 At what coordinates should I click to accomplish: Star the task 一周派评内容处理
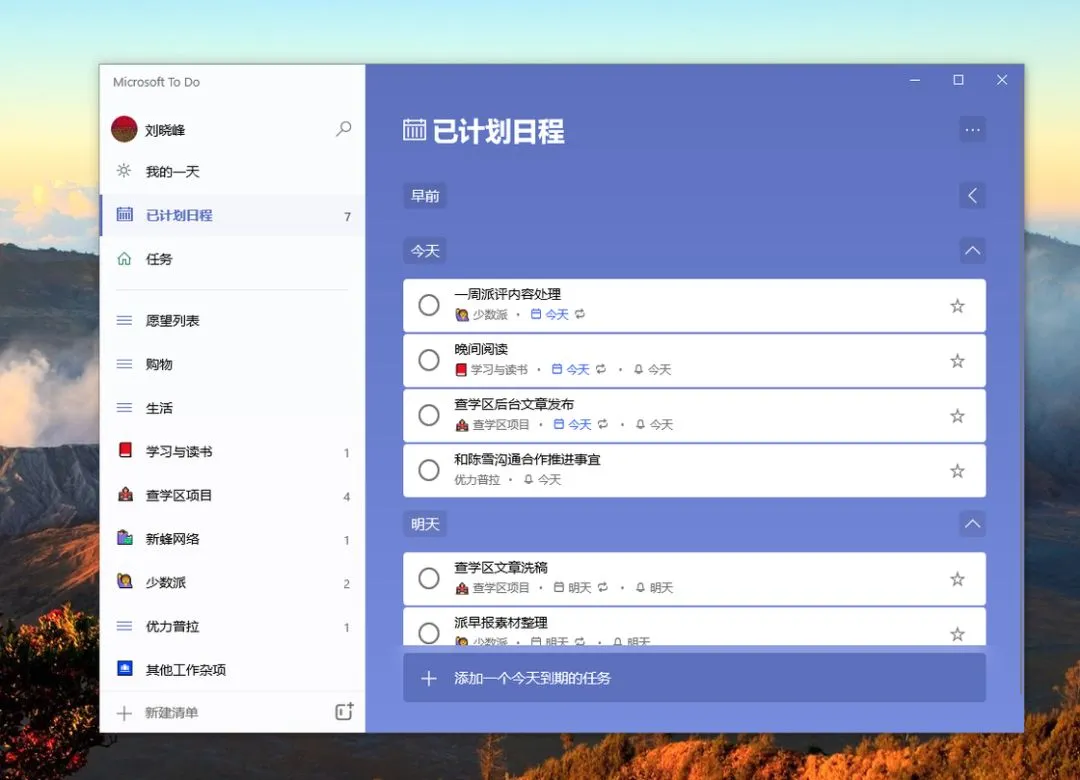(957, 306)
